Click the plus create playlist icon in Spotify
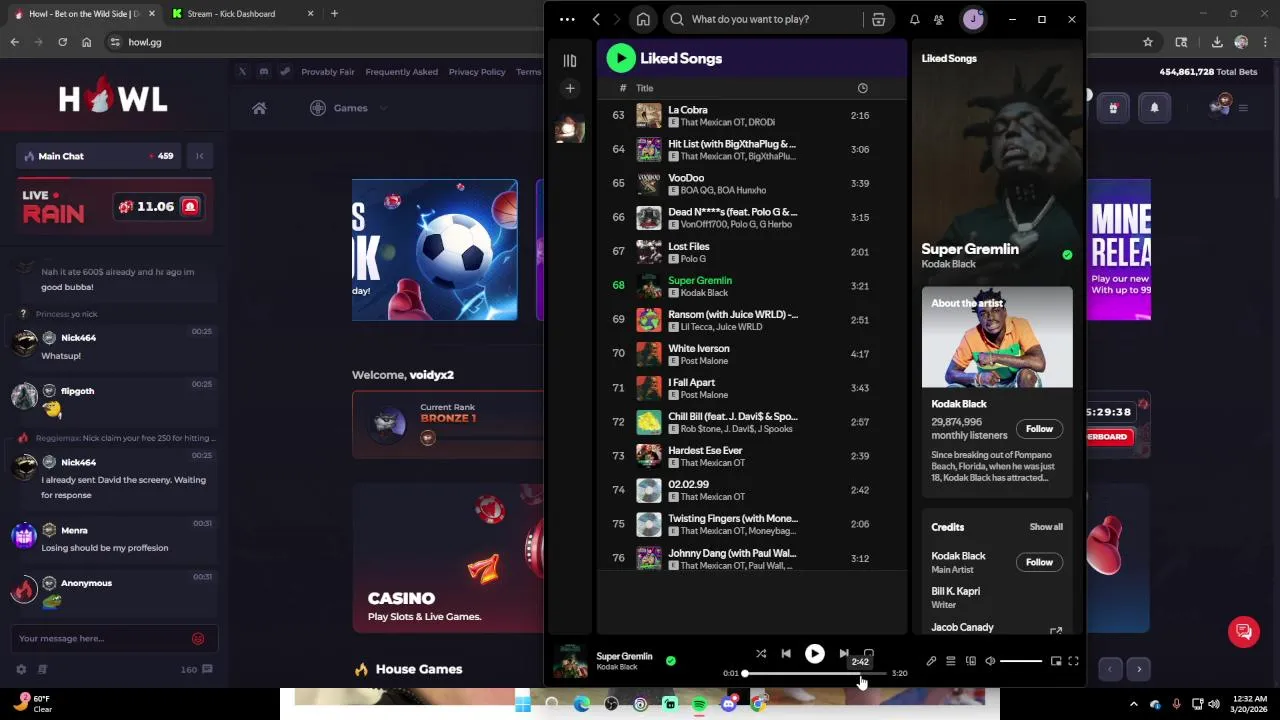The image size is (1280, 720). 570,88
